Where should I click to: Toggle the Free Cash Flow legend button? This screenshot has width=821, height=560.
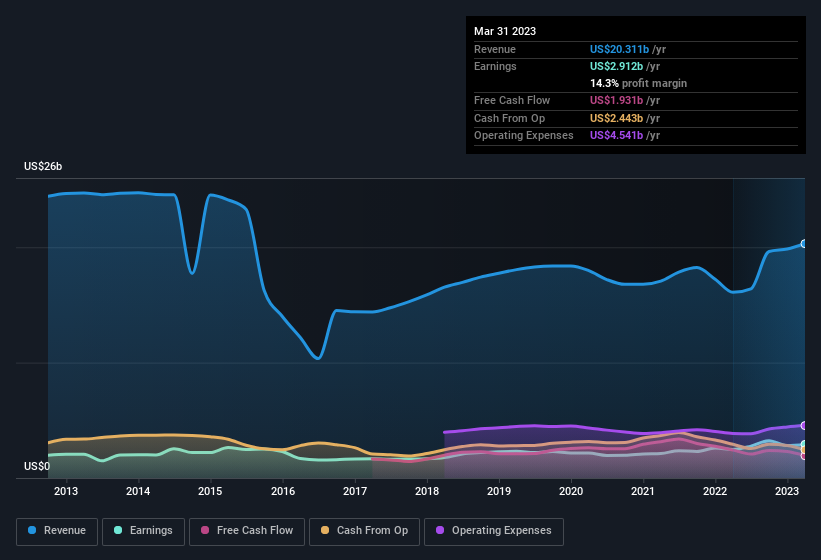pyautogui.click(x=247, y=531)
